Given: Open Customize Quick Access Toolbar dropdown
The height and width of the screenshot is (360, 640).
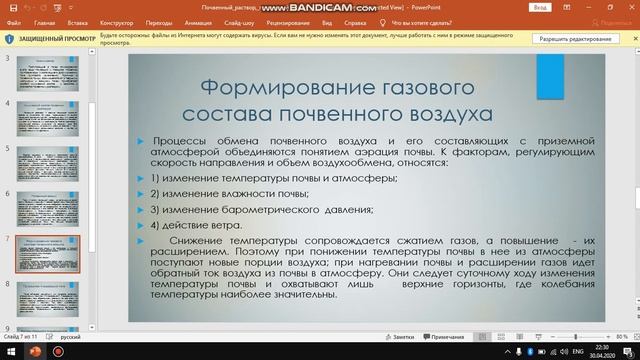Looking at the screenshot, I should [x=71, y=8].
